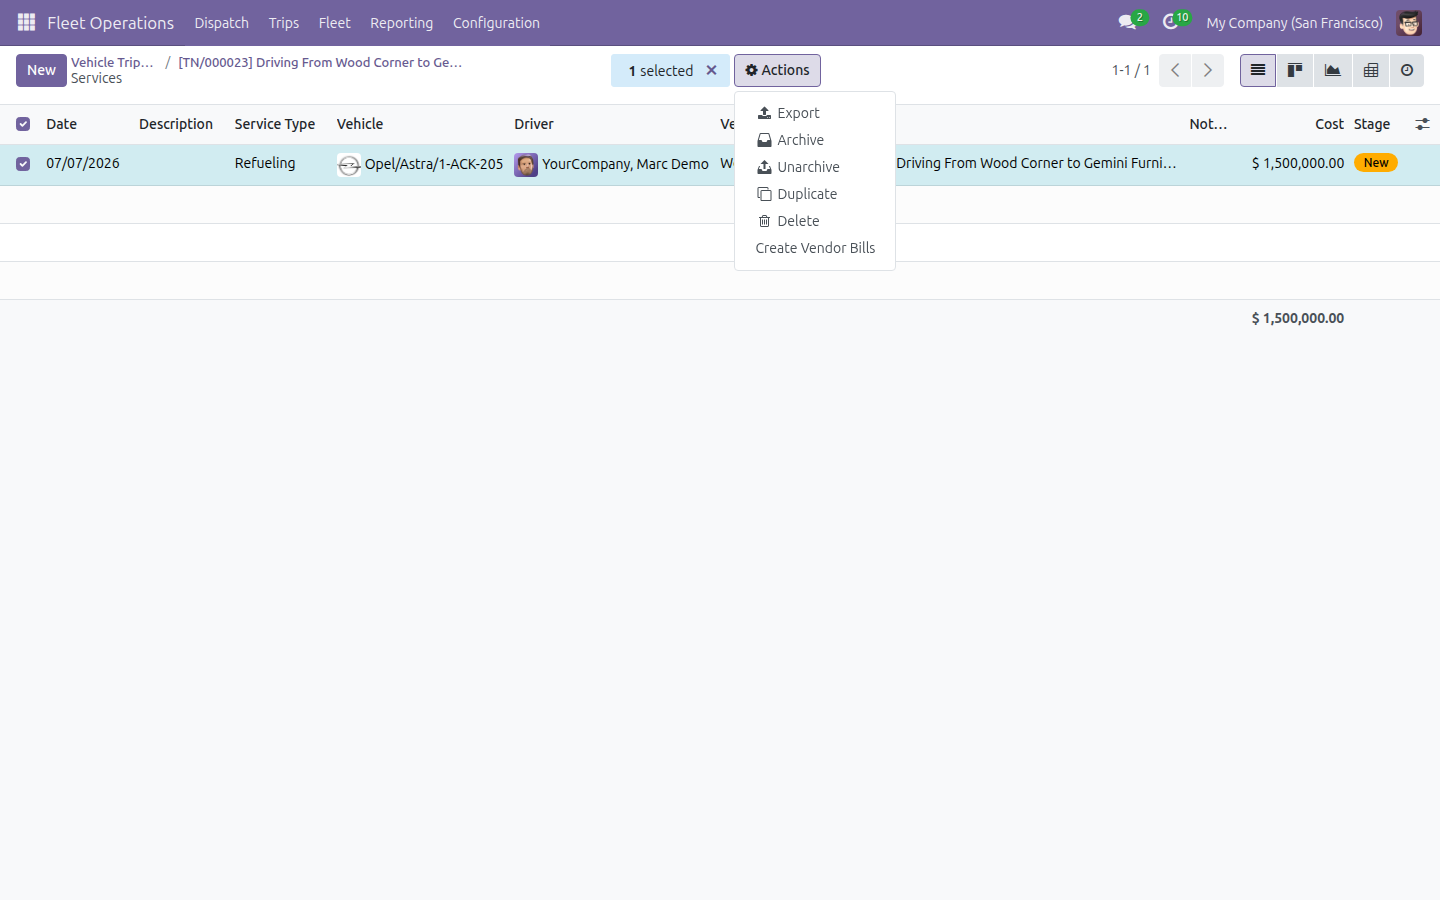Click Marc Demo driver avatar
This screenshot has height=900, width=1440.
pos(526,165)
